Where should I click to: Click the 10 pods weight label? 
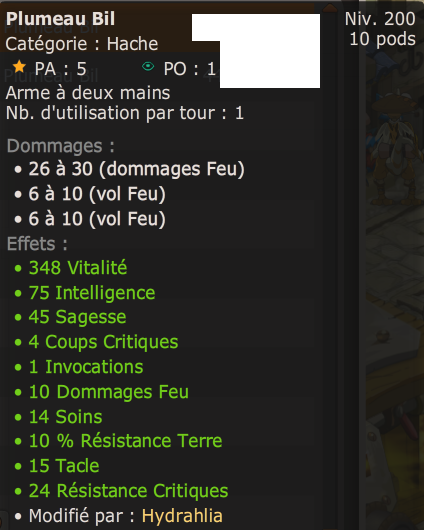[382, 39]
